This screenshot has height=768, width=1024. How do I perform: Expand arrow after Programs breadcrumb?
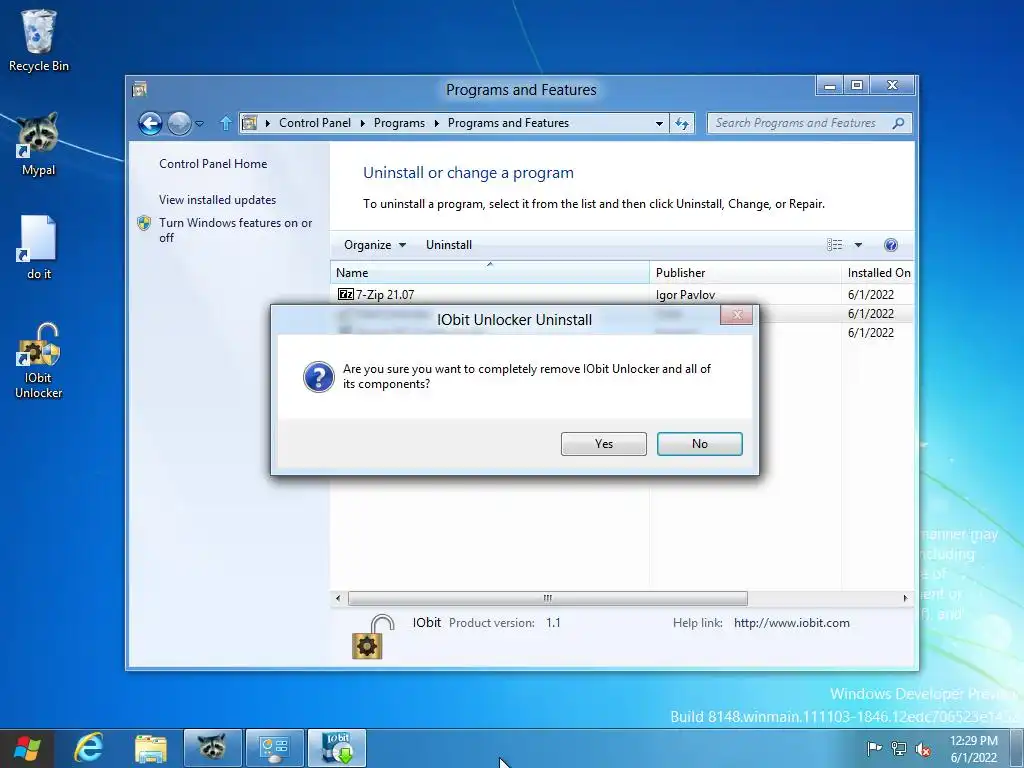pyautogui.click(x=436, y=123)
